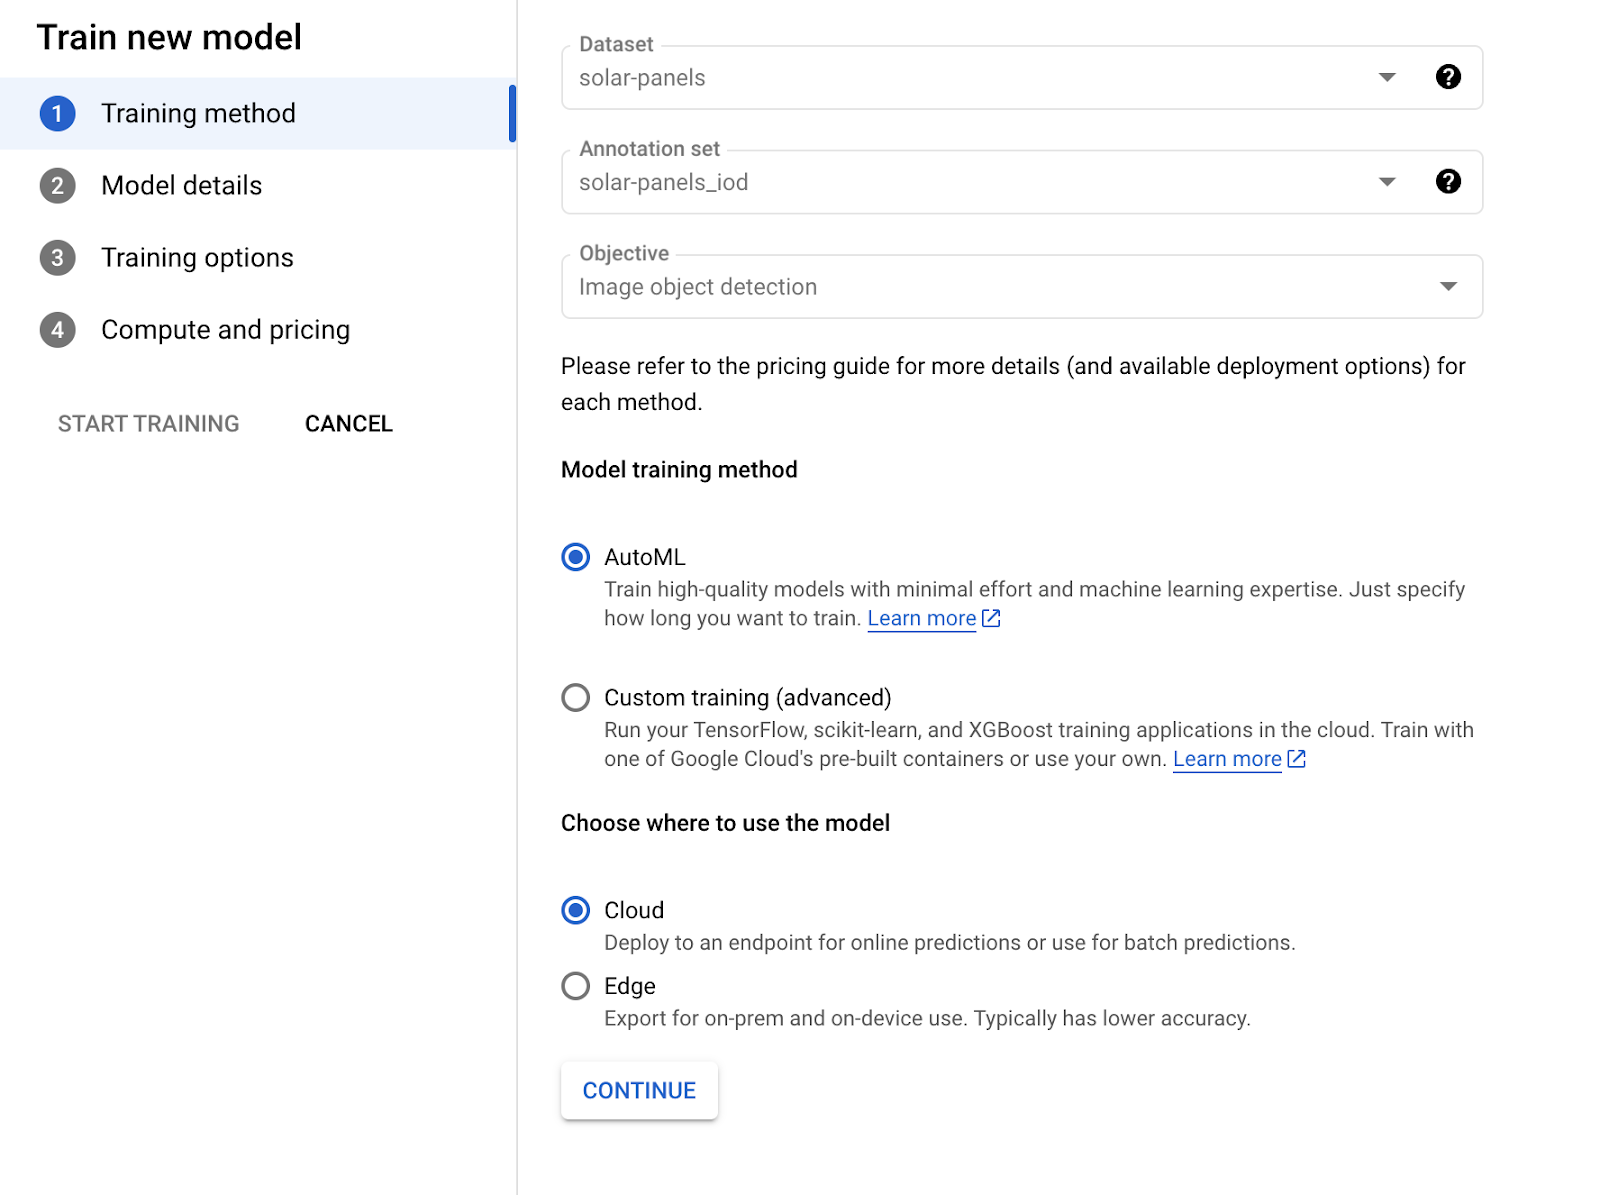Choose Custom training (advanced) radio option
The height and width of the screenshot is (1195, 1600).
pyautogui.click(x=575, y=697)
